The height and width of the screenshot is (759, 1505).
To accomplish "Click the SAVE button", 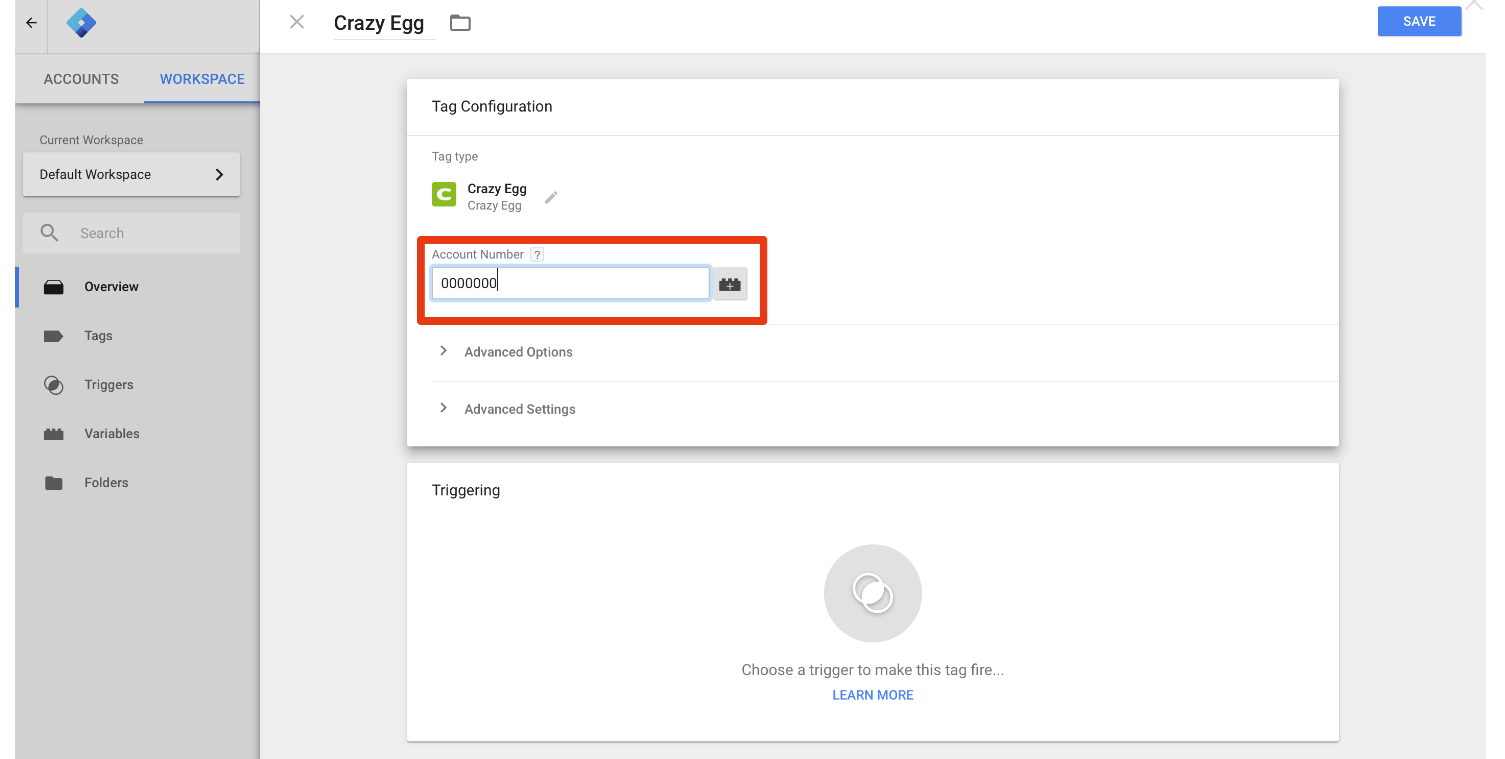I will click(1419, 22).
